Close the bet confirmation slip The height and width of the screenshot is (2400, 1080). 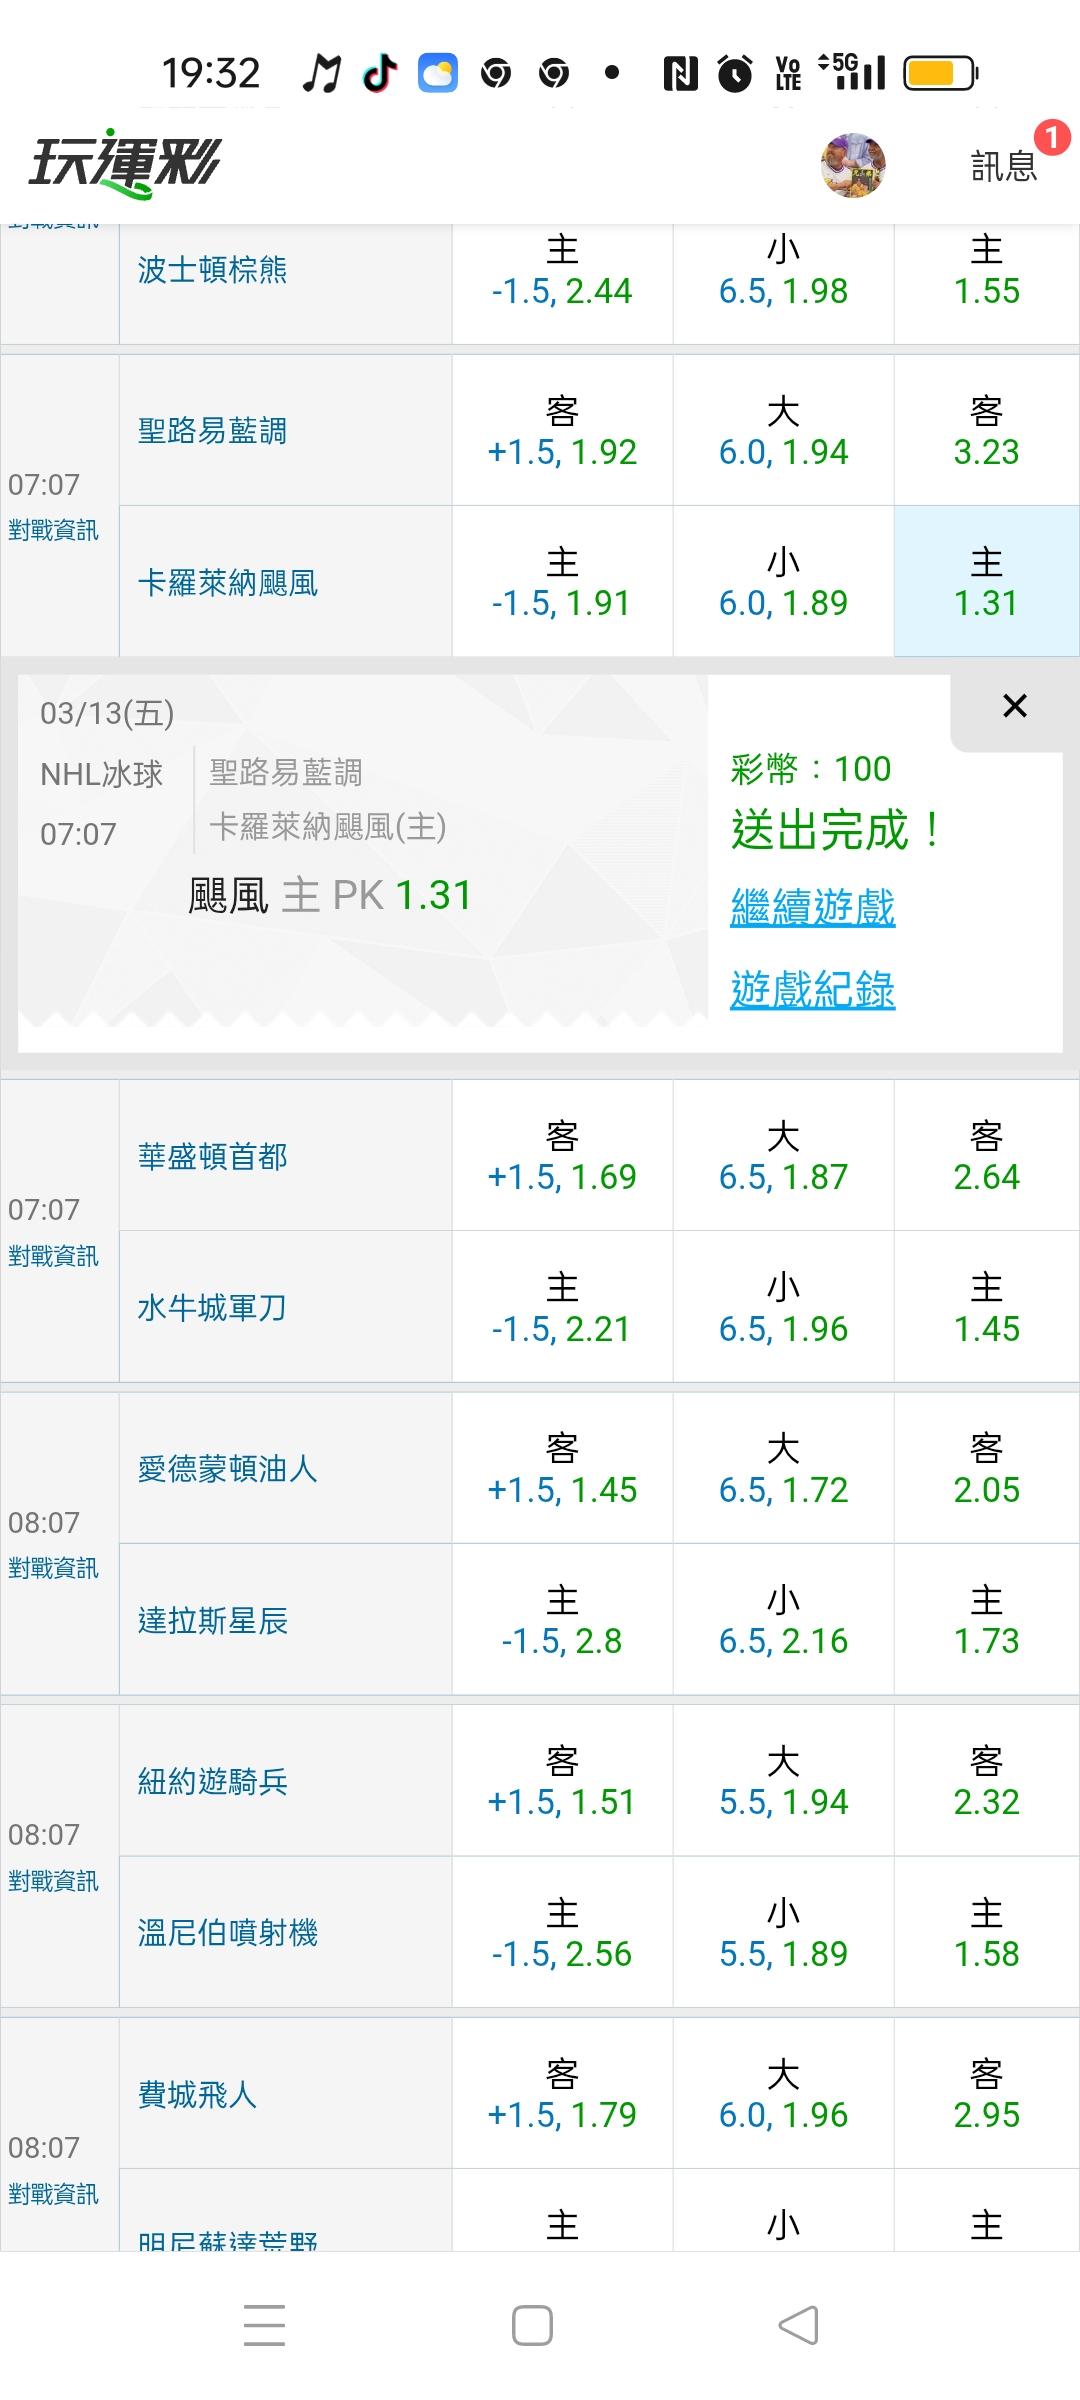point(1014,706)
